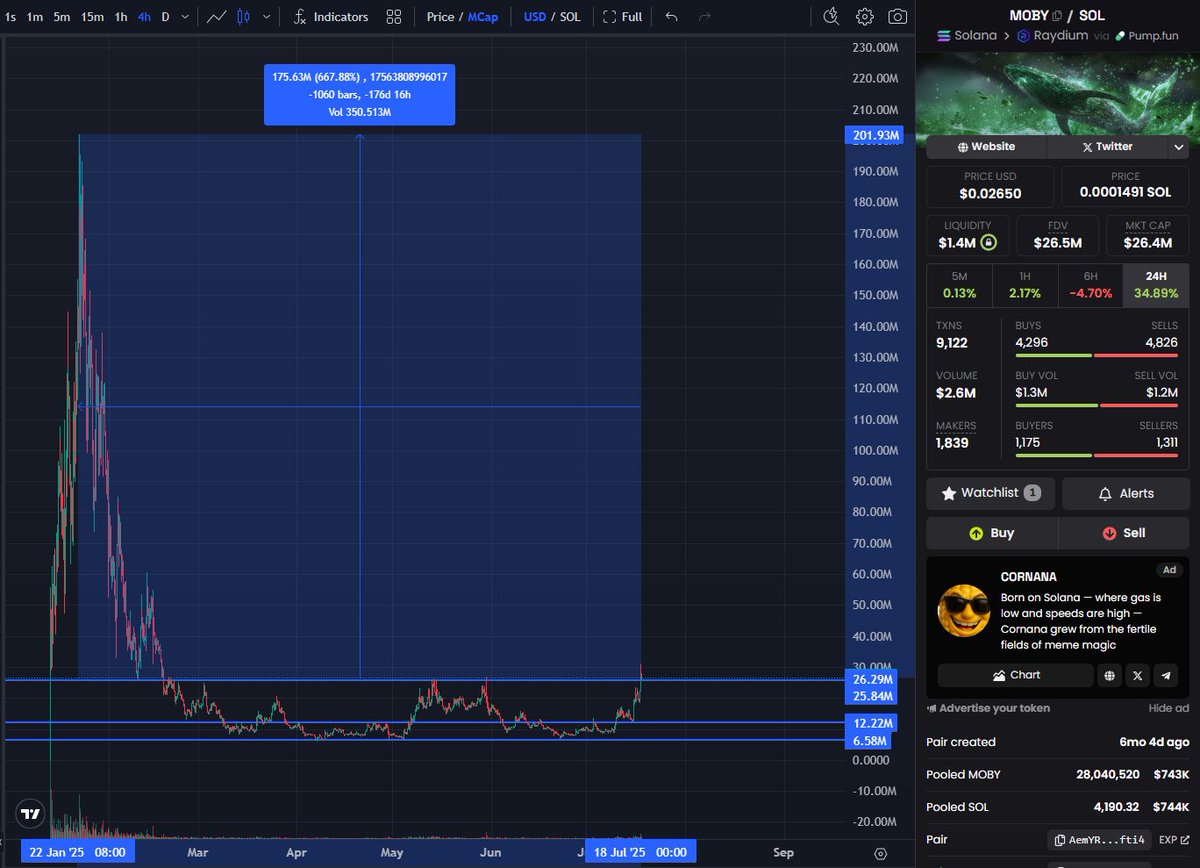This screenshot has height=868, width=1200.
Task: Show the 5M stats tab
Action: coord(959,285)
